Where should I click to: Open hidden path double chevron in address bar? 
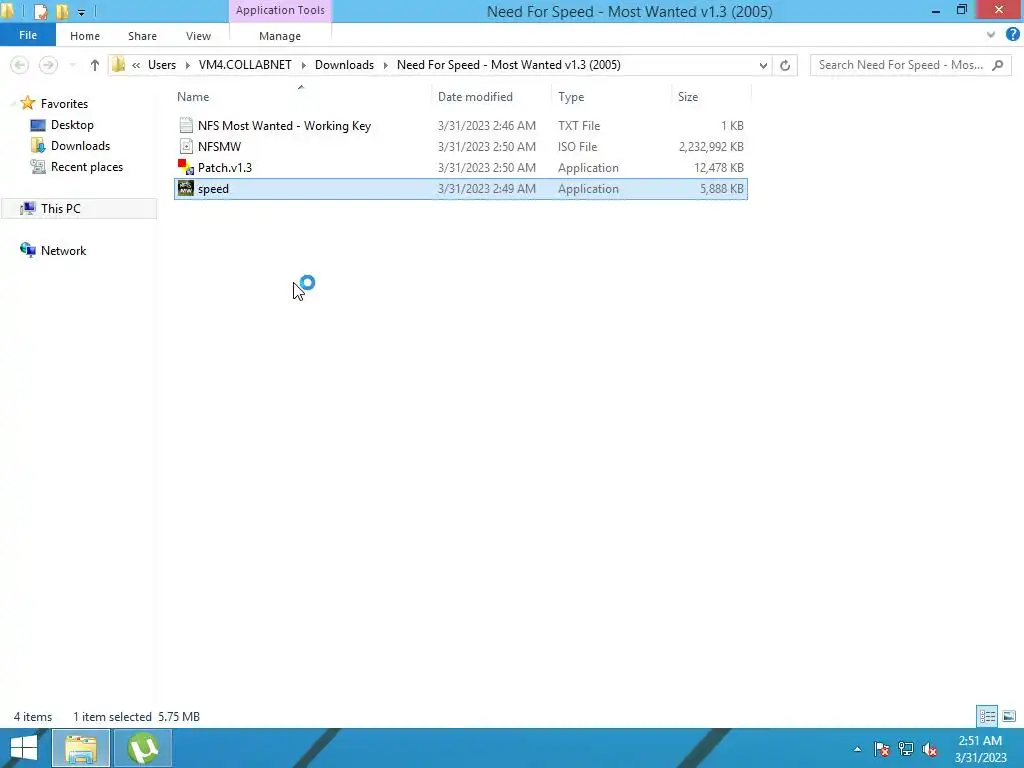pyautogui.click(x=136, y=65)
